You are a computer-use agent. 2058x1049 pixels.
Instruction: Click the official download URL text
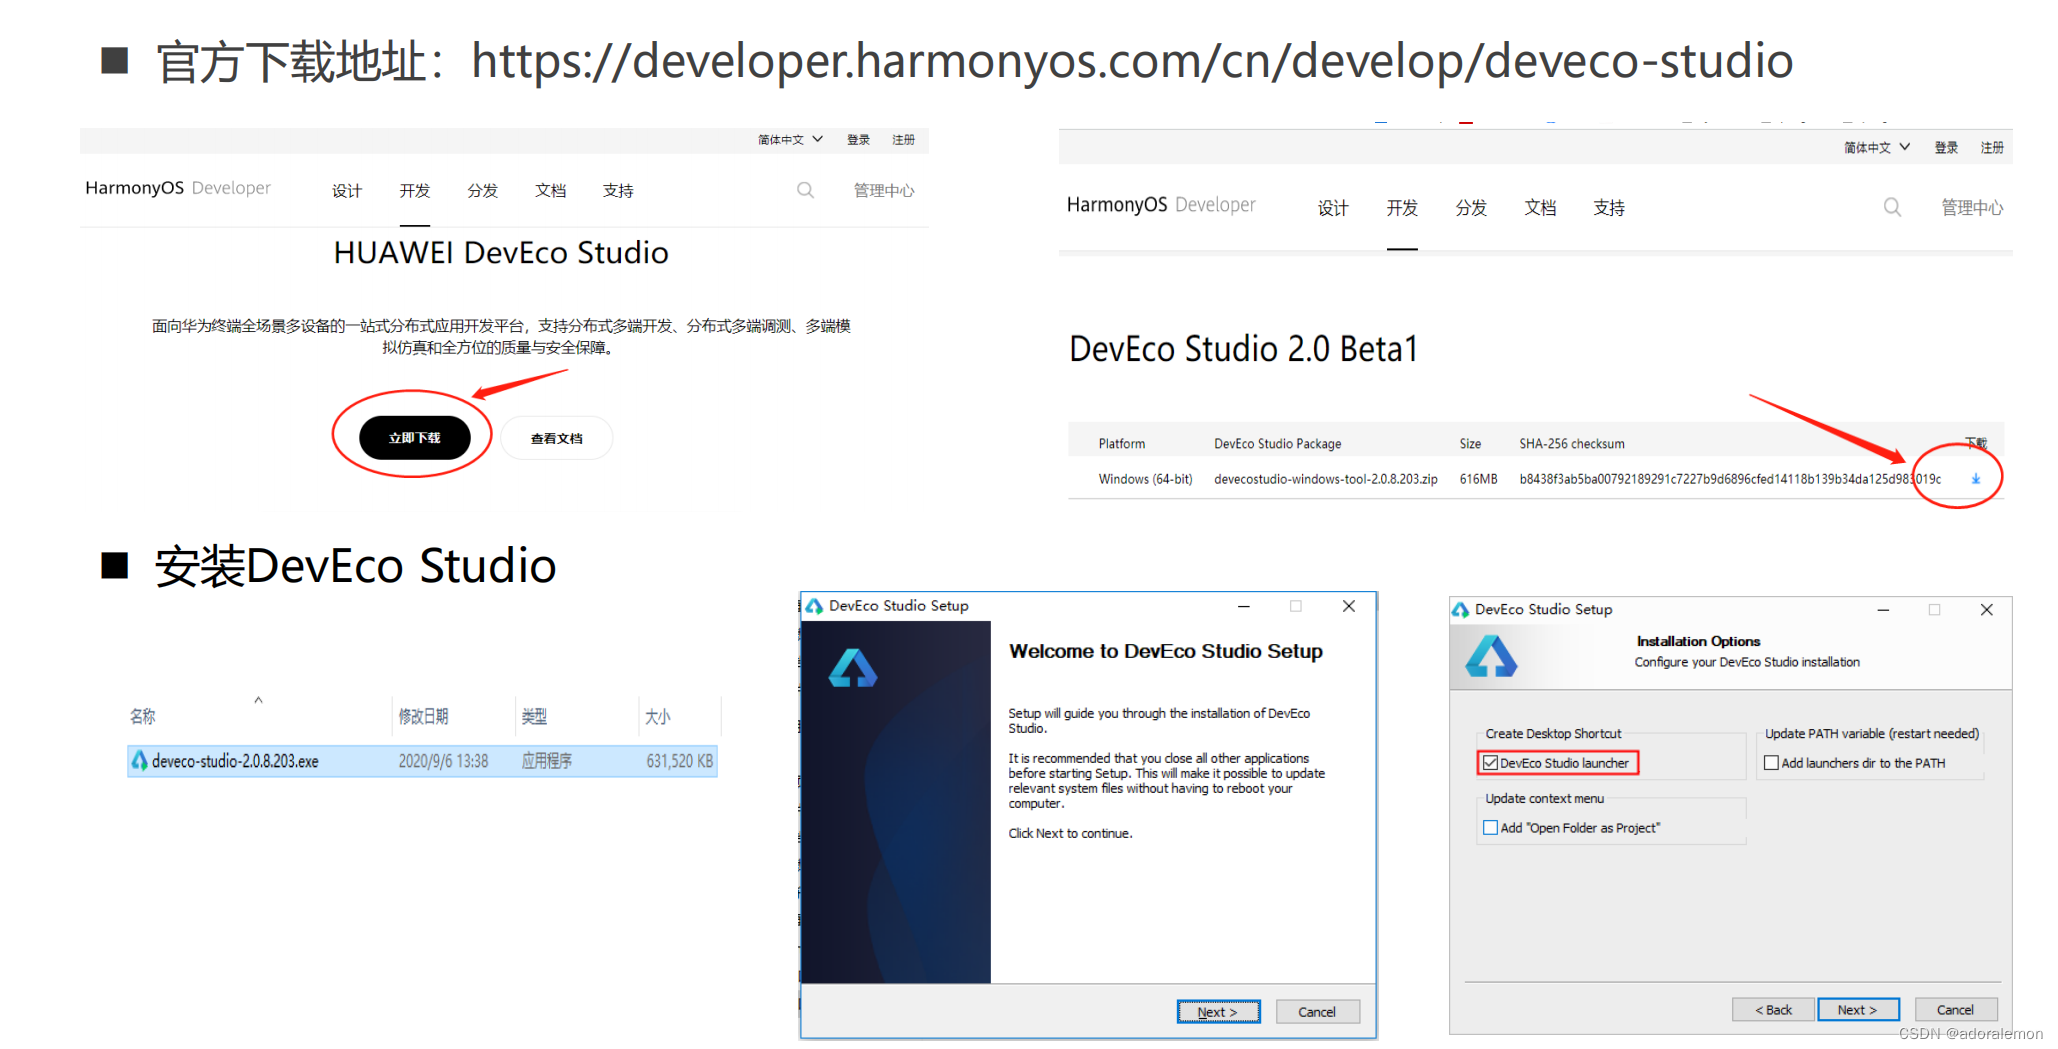point(1132,61)
